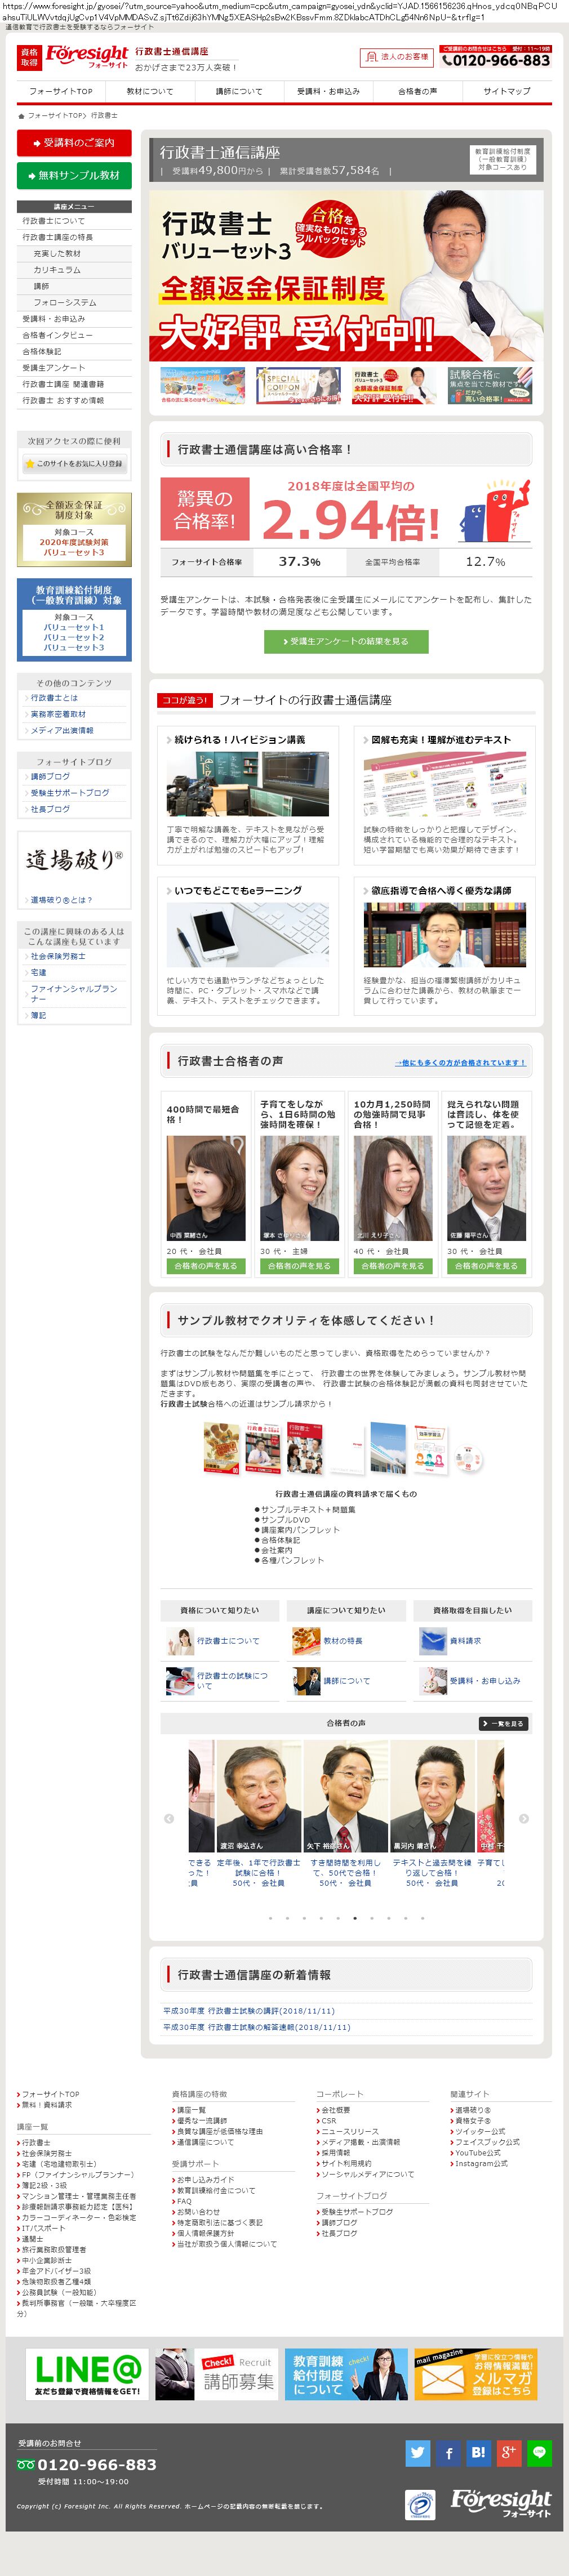The height and width of the screenshot is (2576, 569).
Task: Click 教材の特長 thumbnail icon
Action: [x=306, y=1640]
